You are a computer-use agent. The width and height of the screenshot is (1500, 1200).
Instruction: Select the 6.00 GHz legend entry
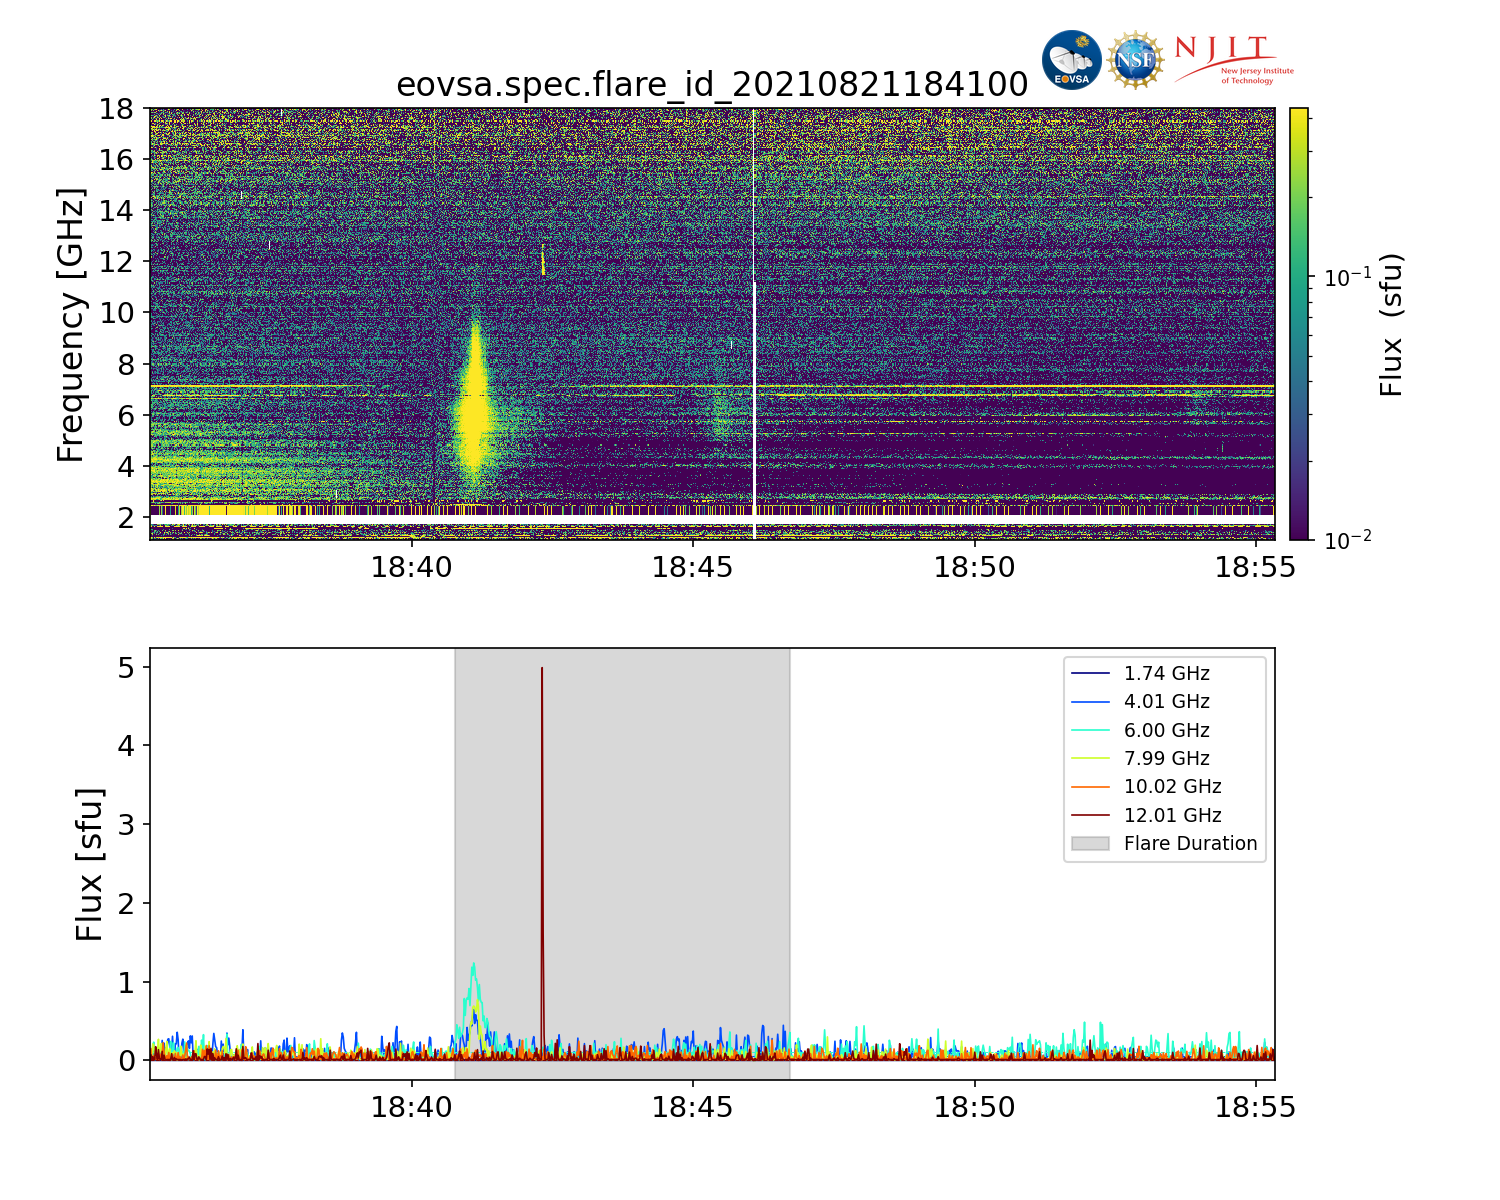1165,731
